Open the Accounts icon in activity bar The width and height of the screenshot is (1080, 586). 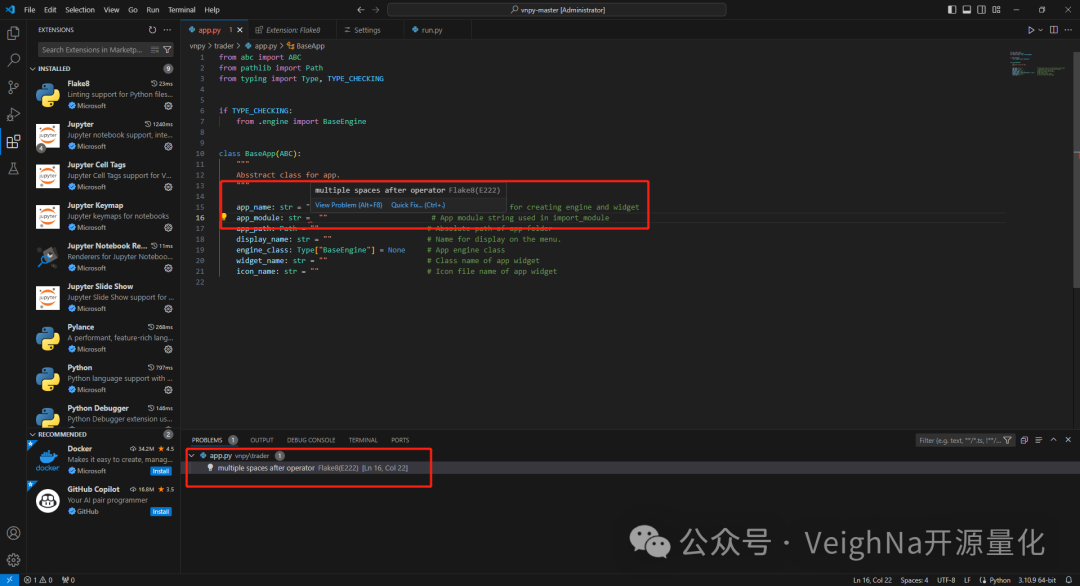pyautogui.click(x=13, y=534)
